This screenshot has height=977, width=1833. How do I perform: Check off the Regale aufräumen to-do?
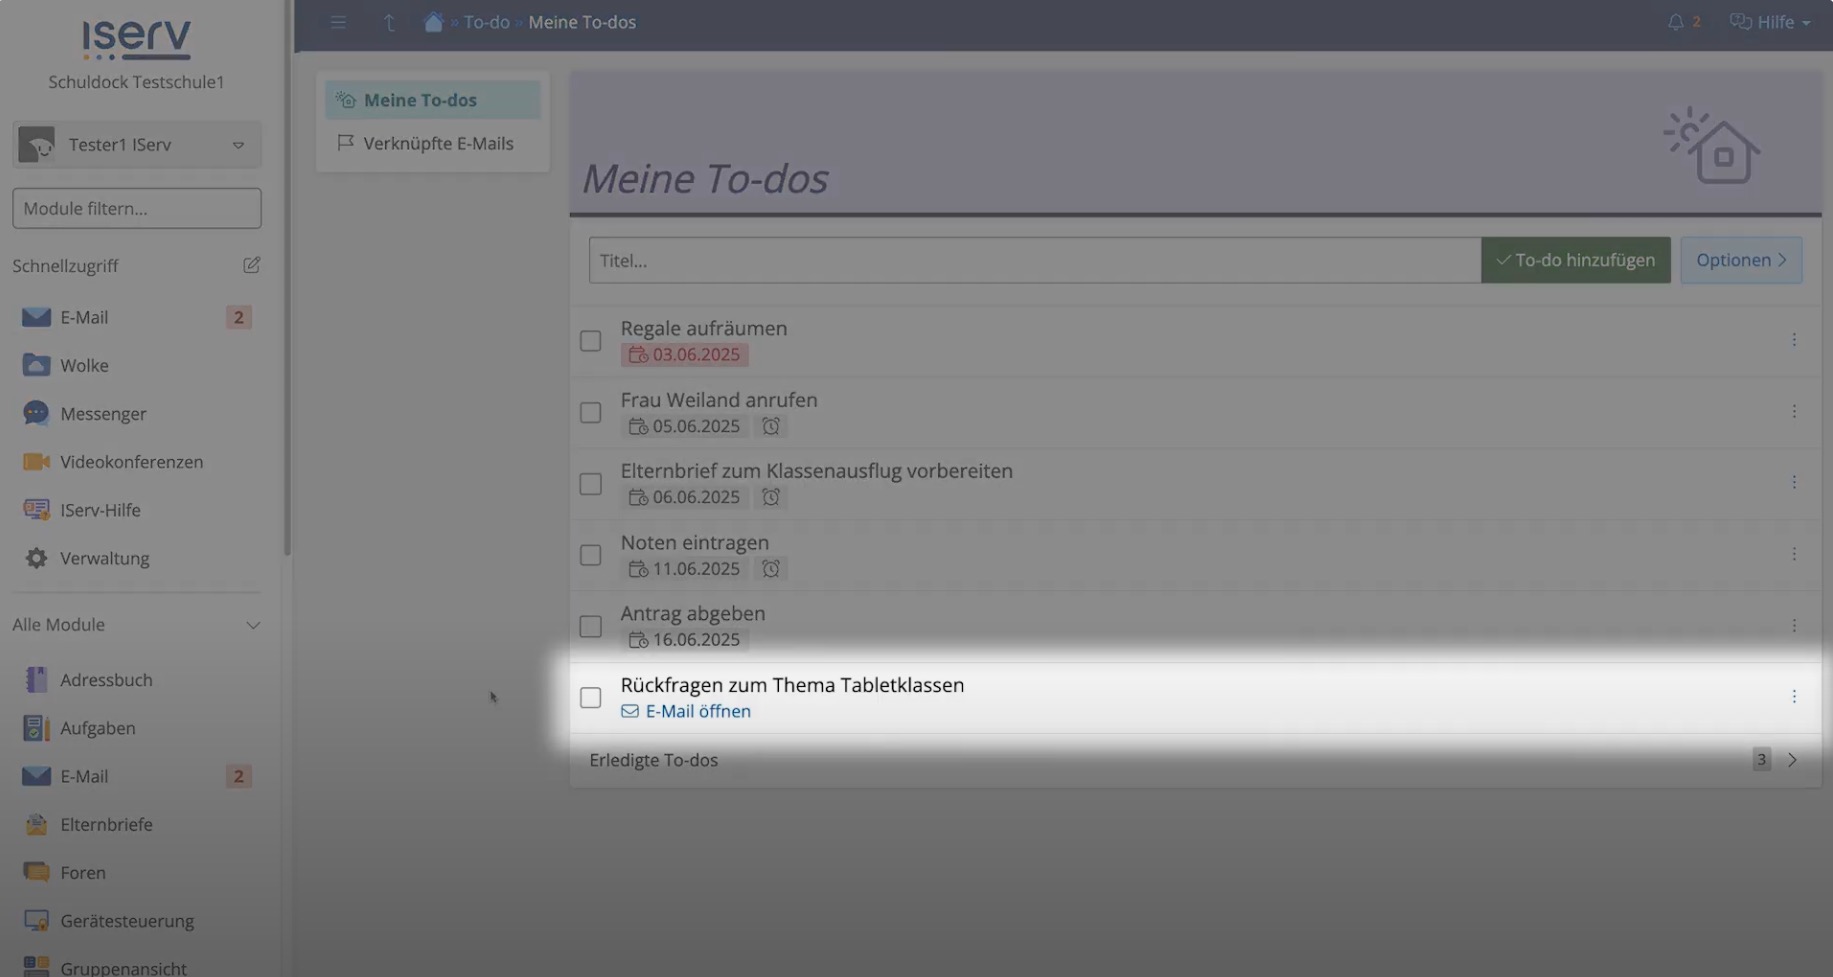click(x=590, y=340)
